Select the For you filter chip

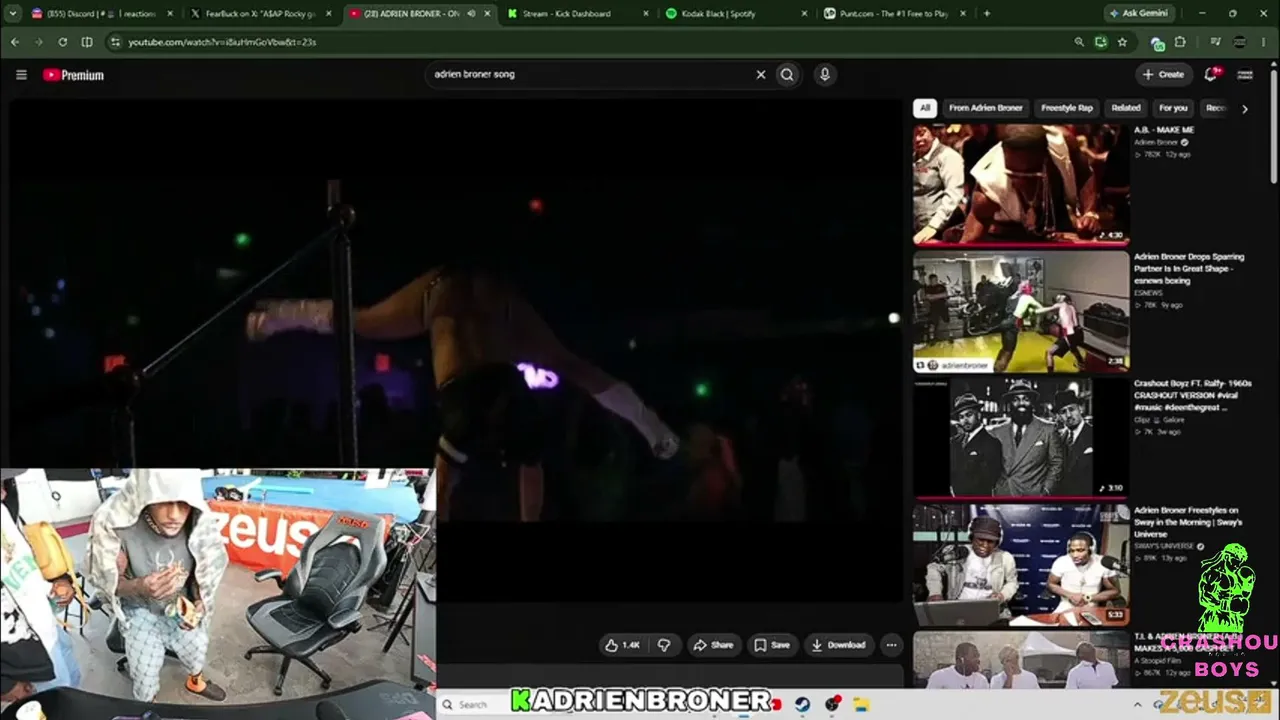coord(1173,108)
